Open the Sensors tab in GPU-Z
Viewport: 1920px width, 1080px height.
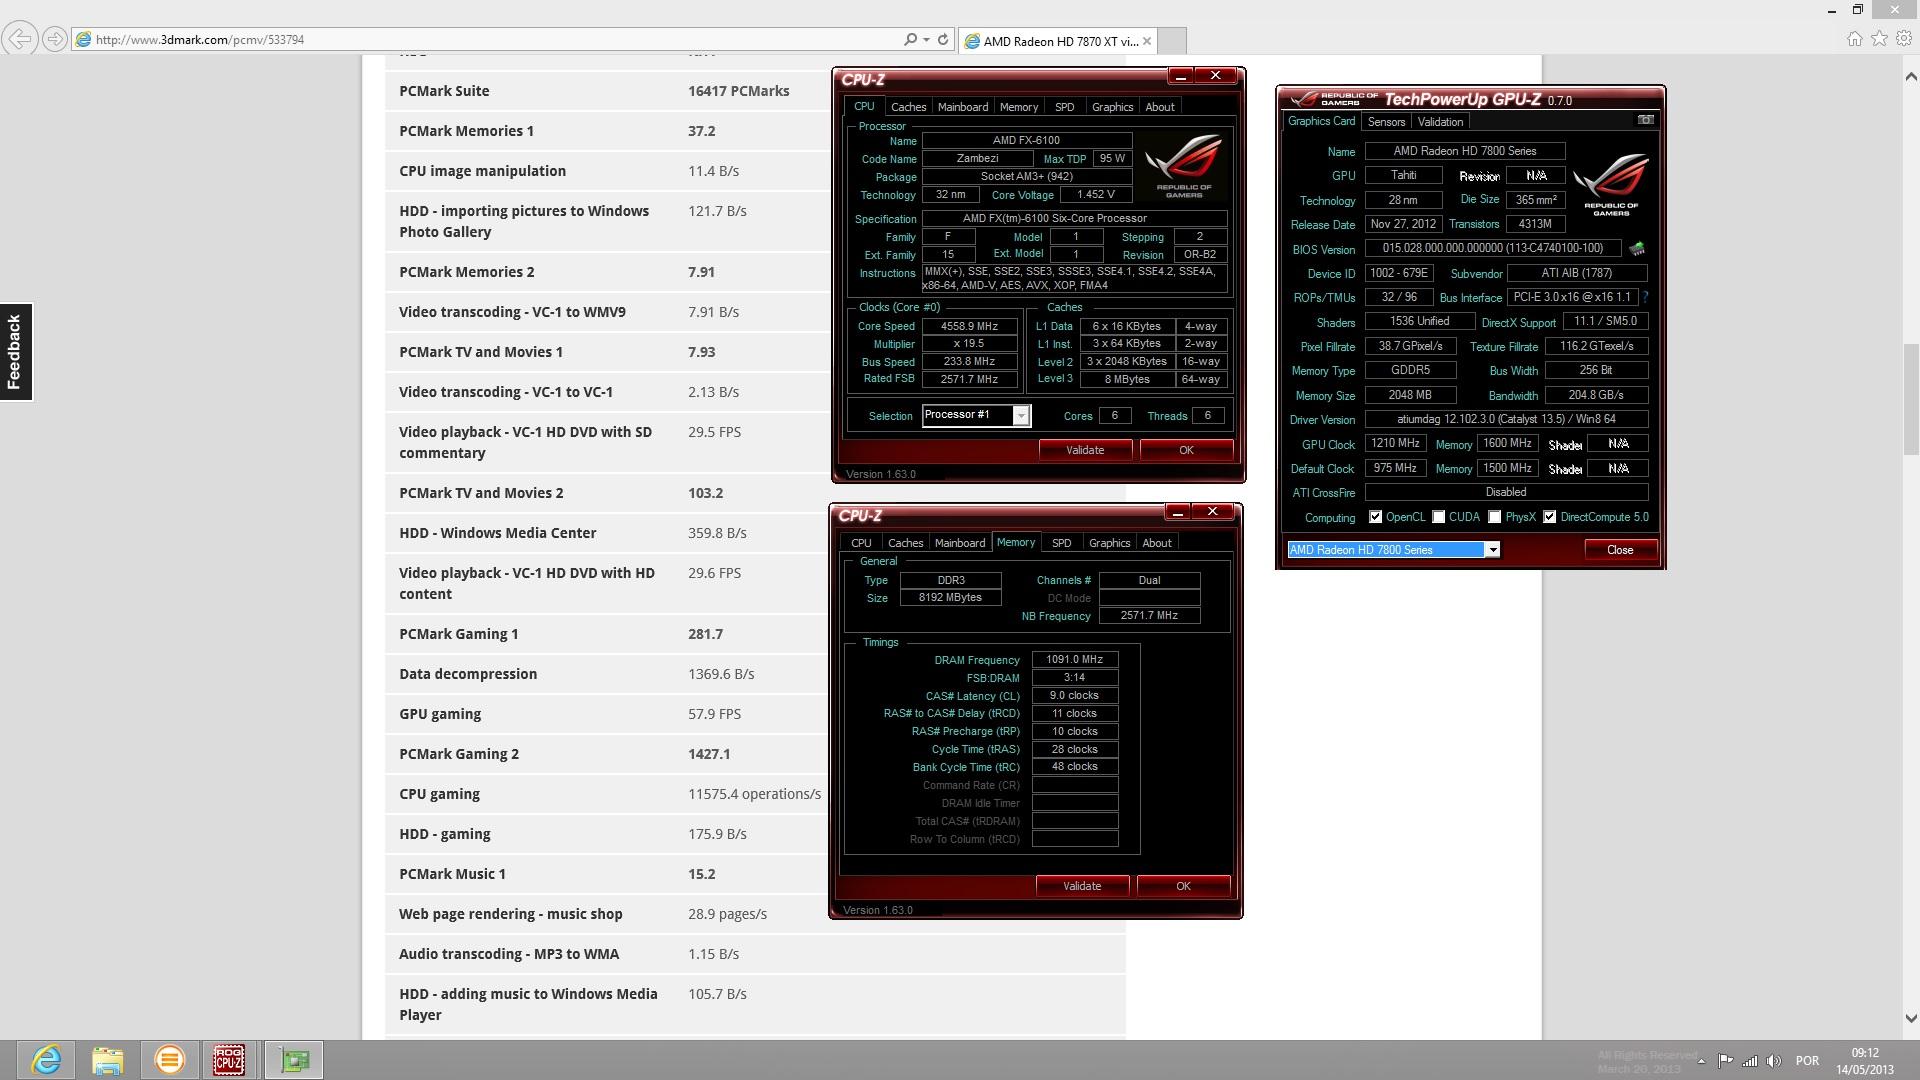tap(1386, 122)
